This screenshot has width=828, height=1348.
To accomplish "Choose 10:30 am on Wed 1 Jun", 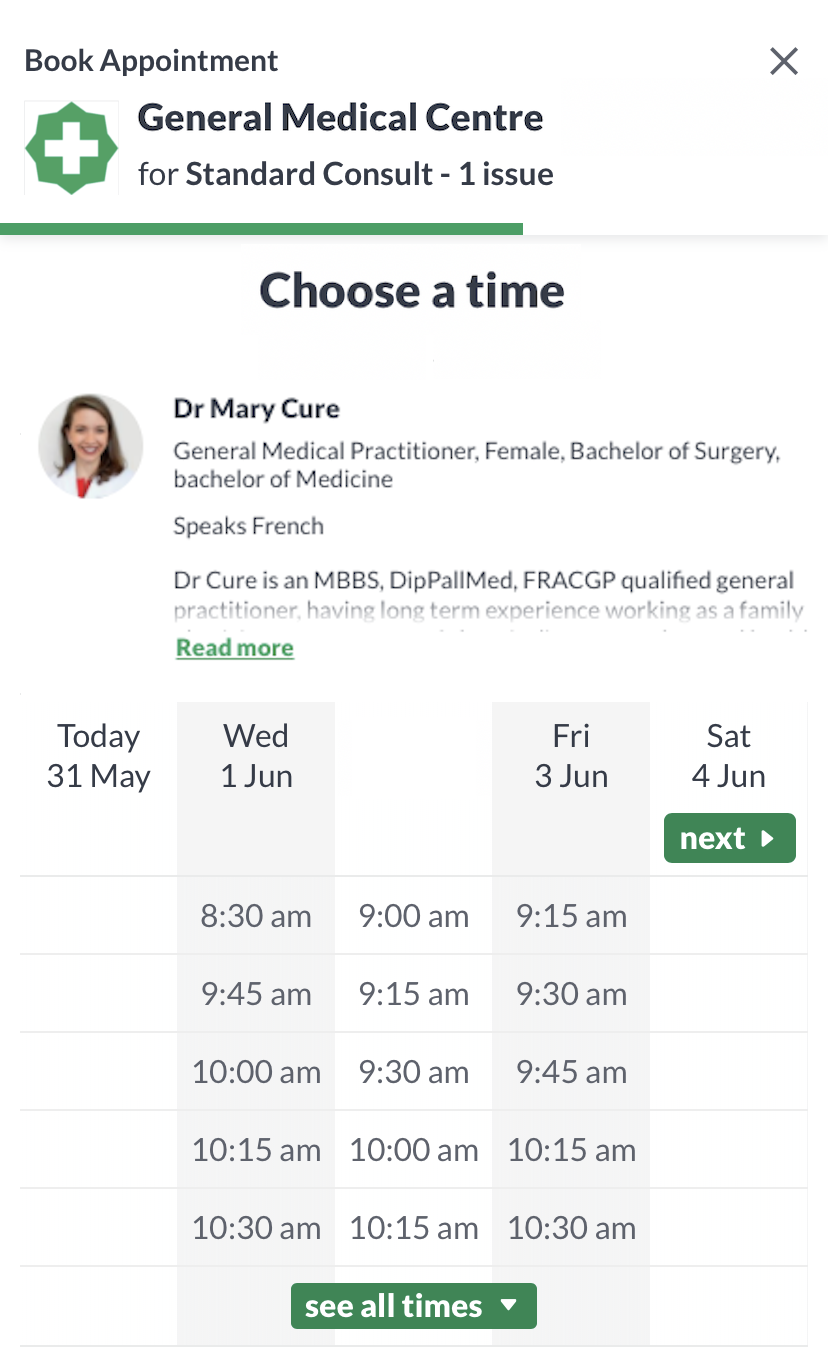I will (256, 1228).
